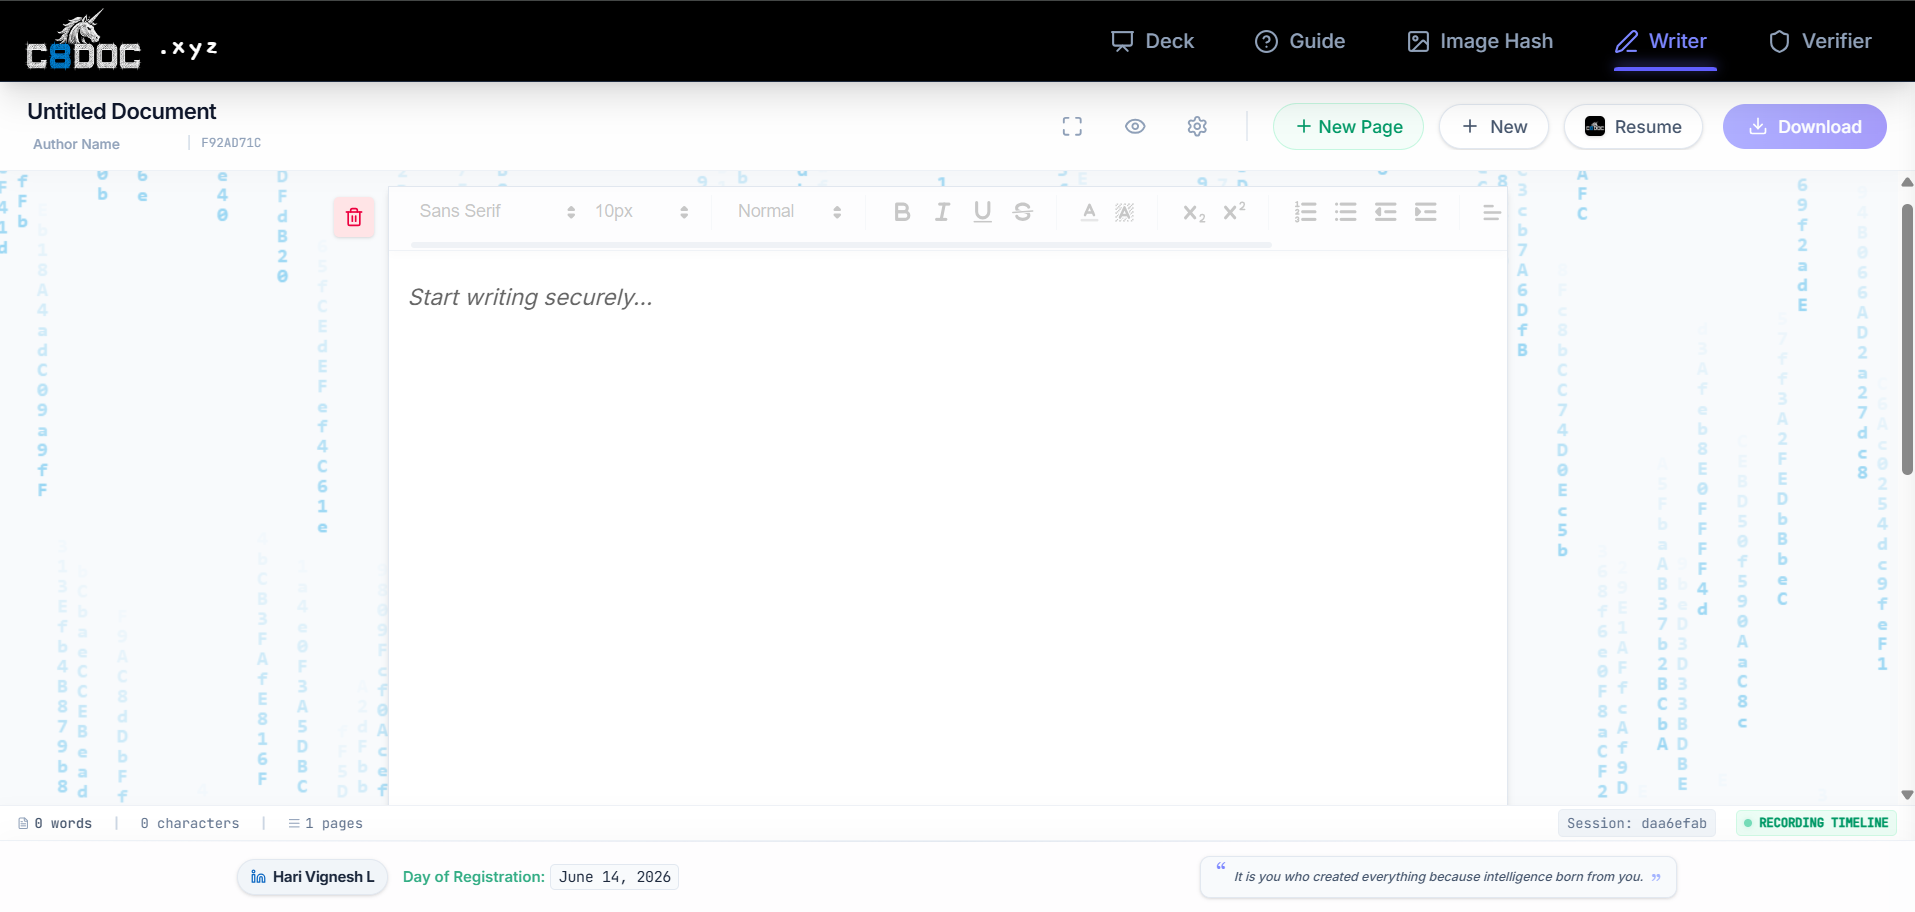
Task: Click the RECORDING TIMELINE indicator
Action: (1816, 823)
